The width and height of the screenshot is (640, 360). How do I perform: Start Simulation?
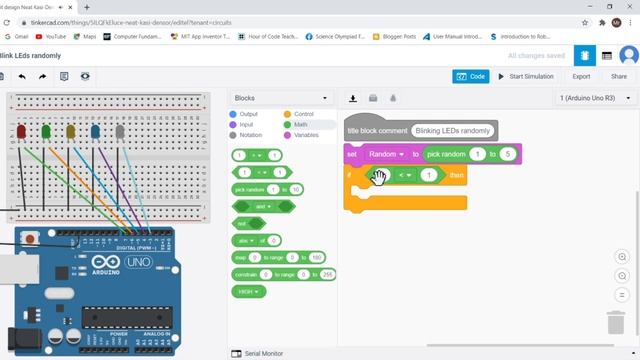pos(526,76)
